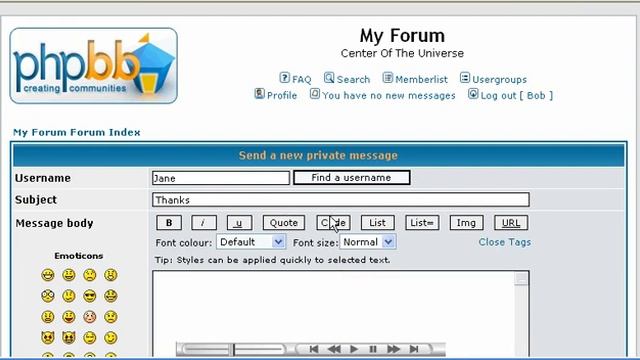The image size is (640, 360).
Task: Focus the Subject field containing Thanks
Action: pos(341,200)
